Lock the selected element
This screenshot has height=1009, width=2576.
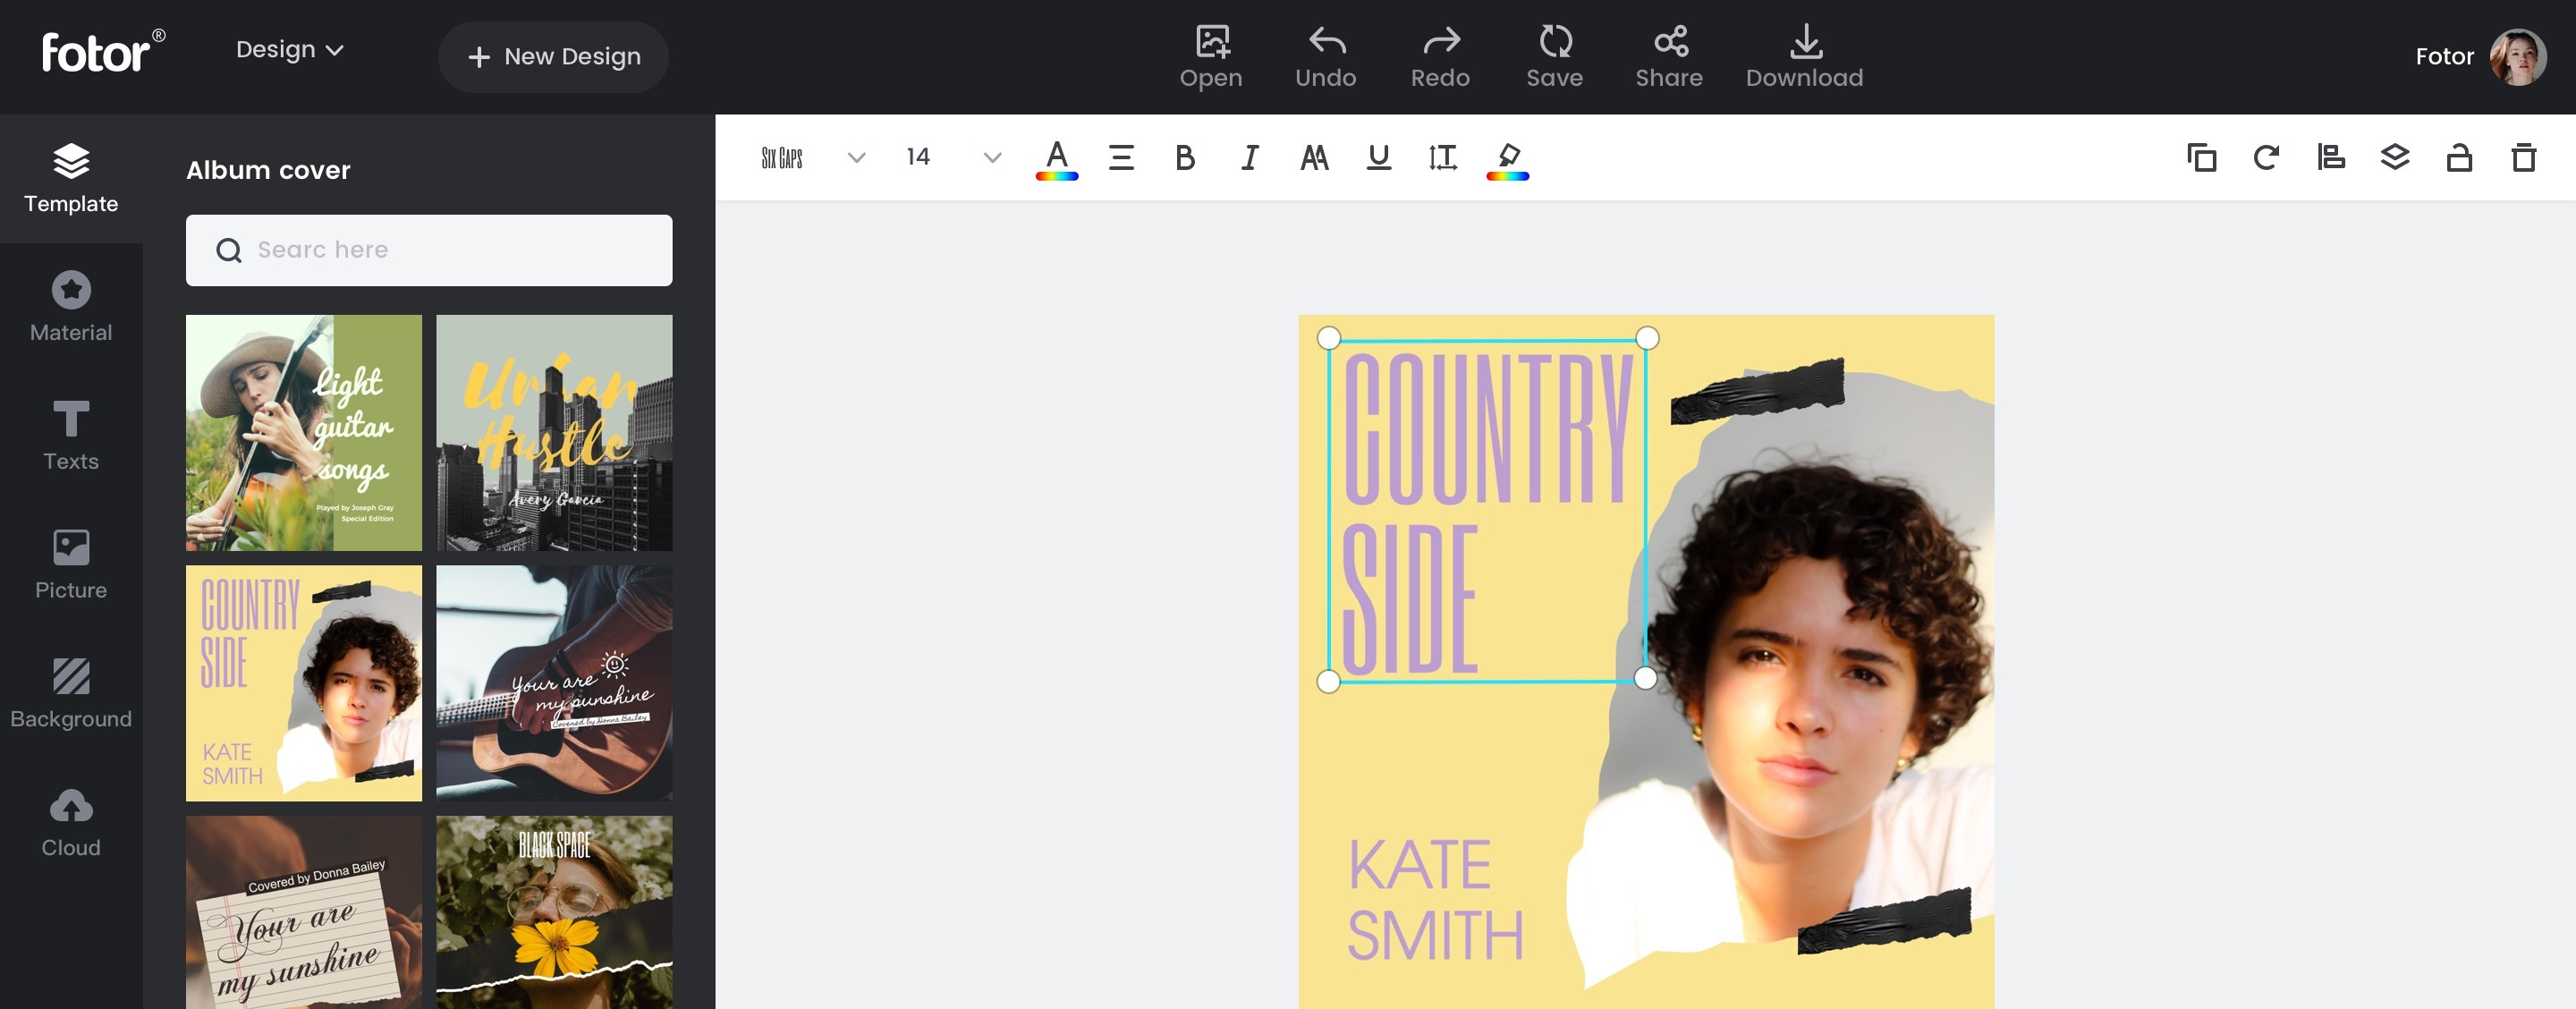click(2459, 158)
